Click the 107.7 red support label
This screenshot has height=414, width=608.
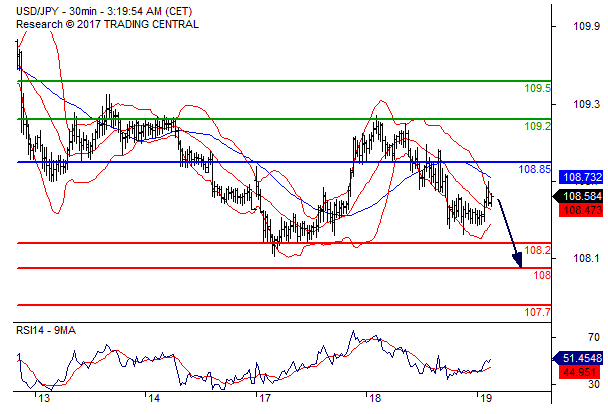[x=537, y=312]
